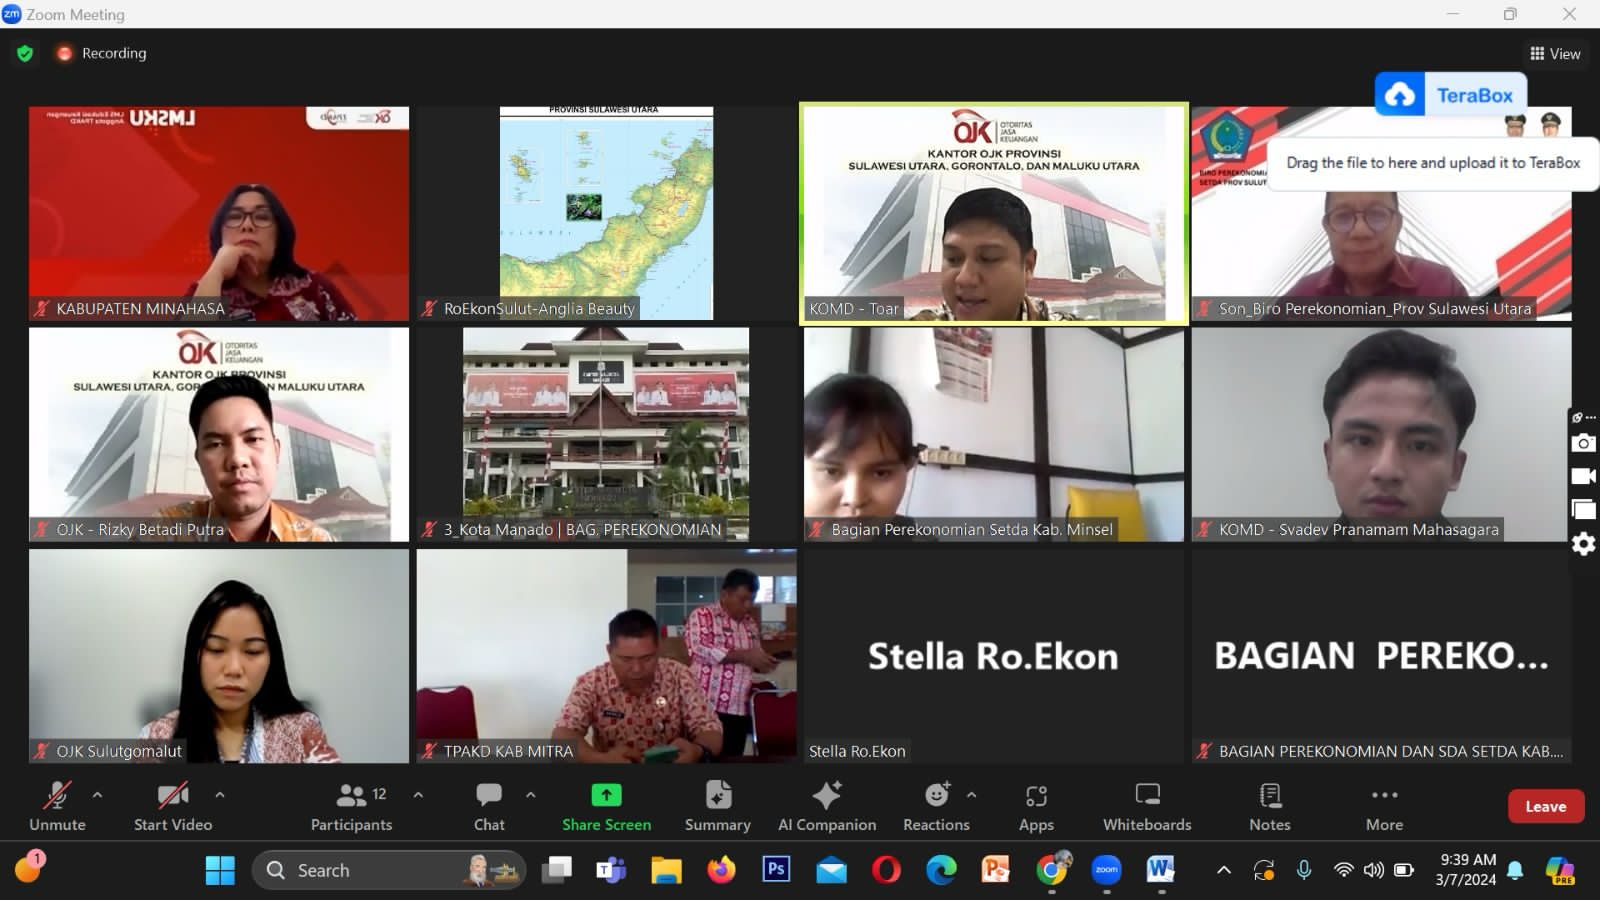Viewport: 1600px width, 900px height.
Task: Open Microsoft Teams from taskbar
Action: pyautogui.click(x=610, y=870)
